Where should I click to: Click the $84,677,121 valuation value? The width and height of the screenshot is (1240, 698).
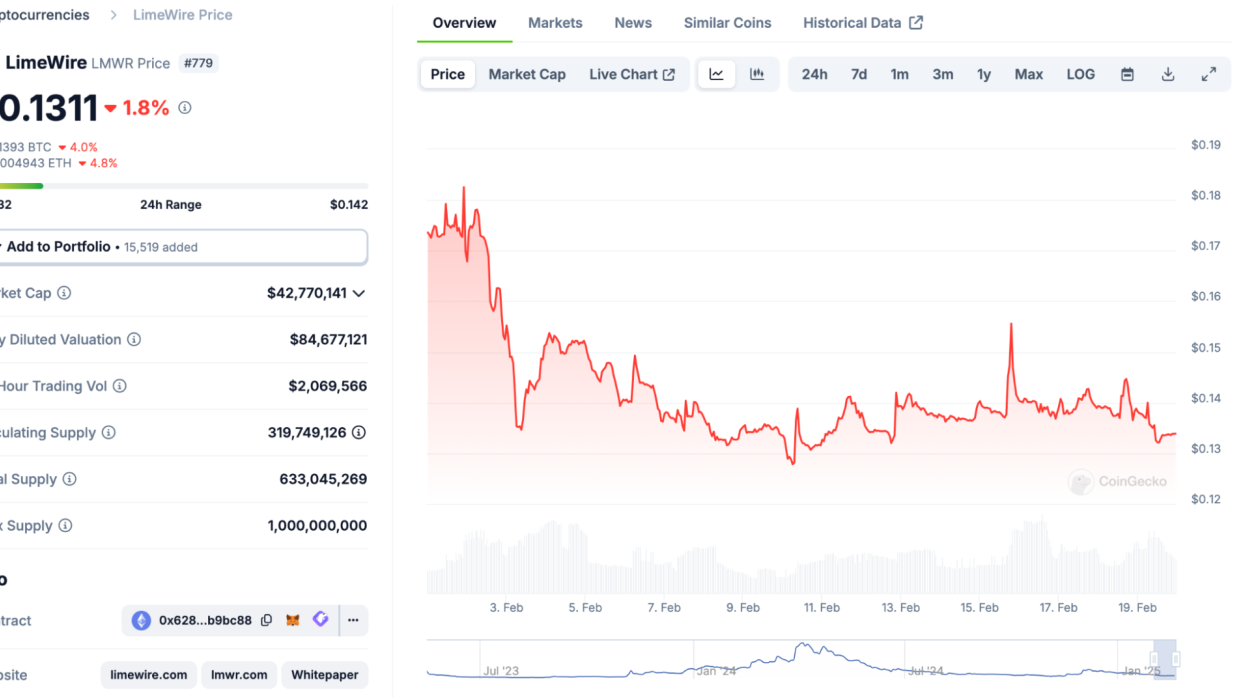(x=328, y=339)
